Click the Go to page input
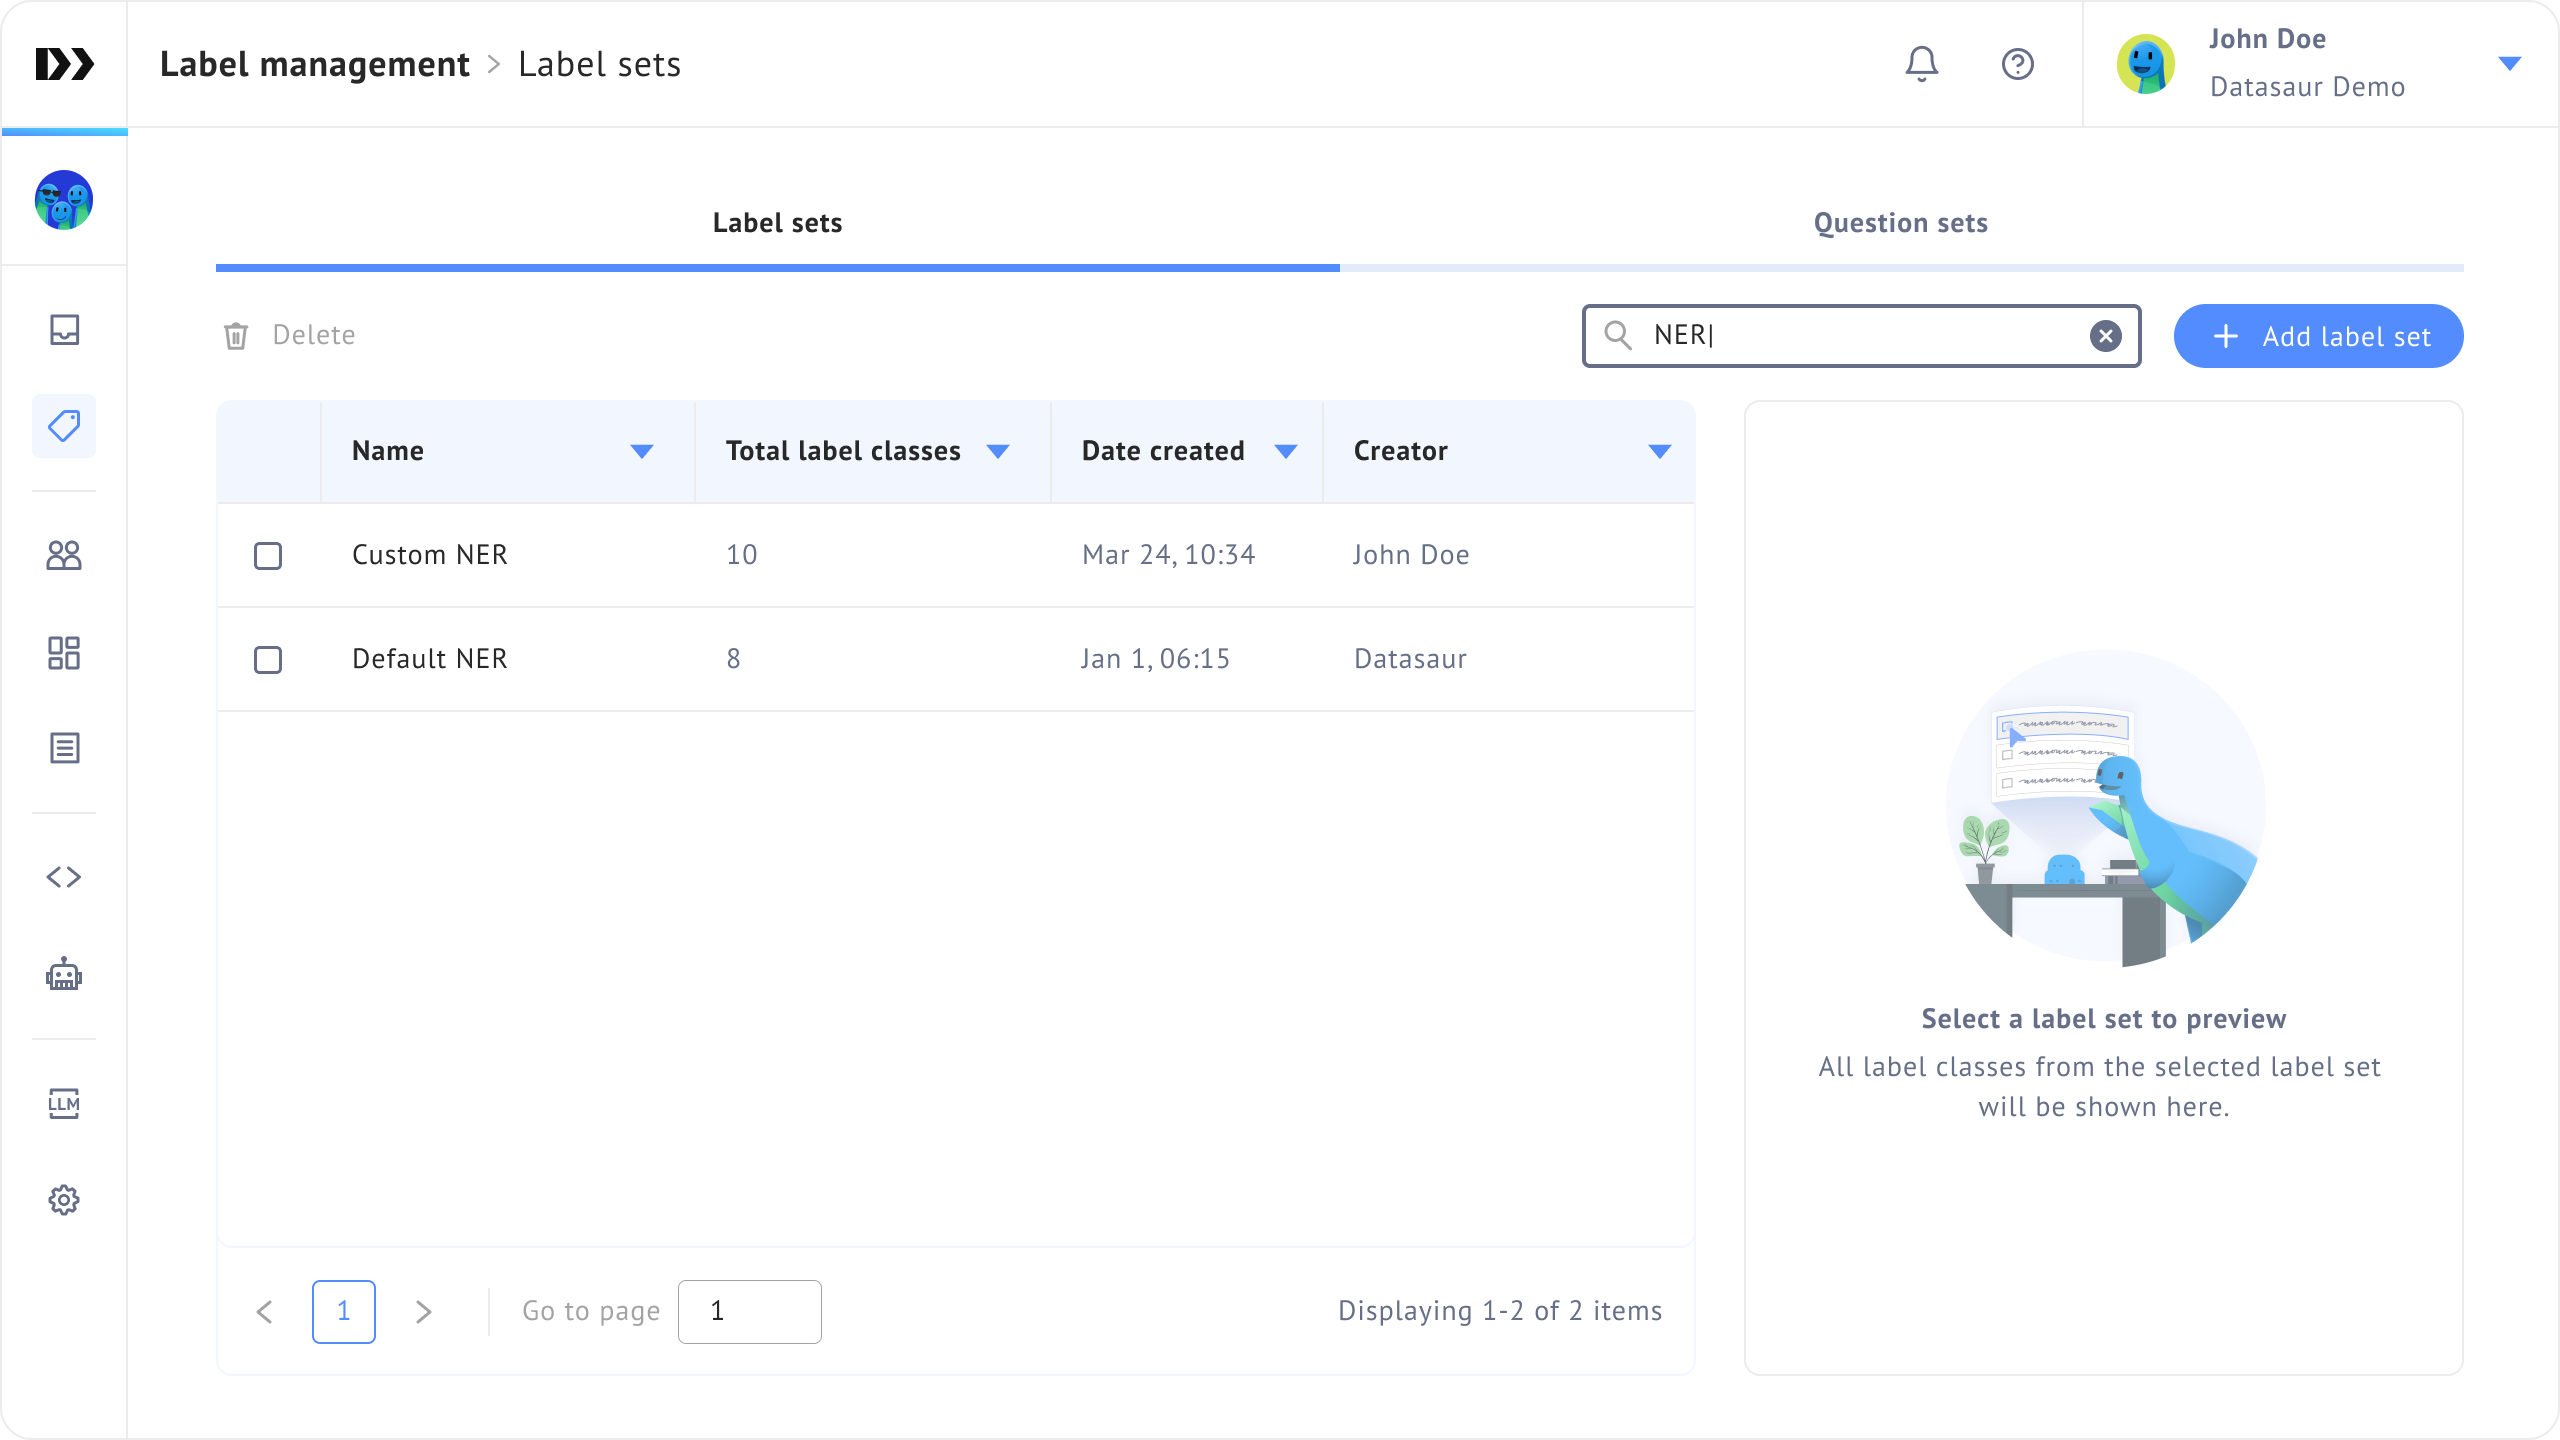The height and width of the screenshot is (1440, 2560). pyautogui.click(x=749, y=1312)
